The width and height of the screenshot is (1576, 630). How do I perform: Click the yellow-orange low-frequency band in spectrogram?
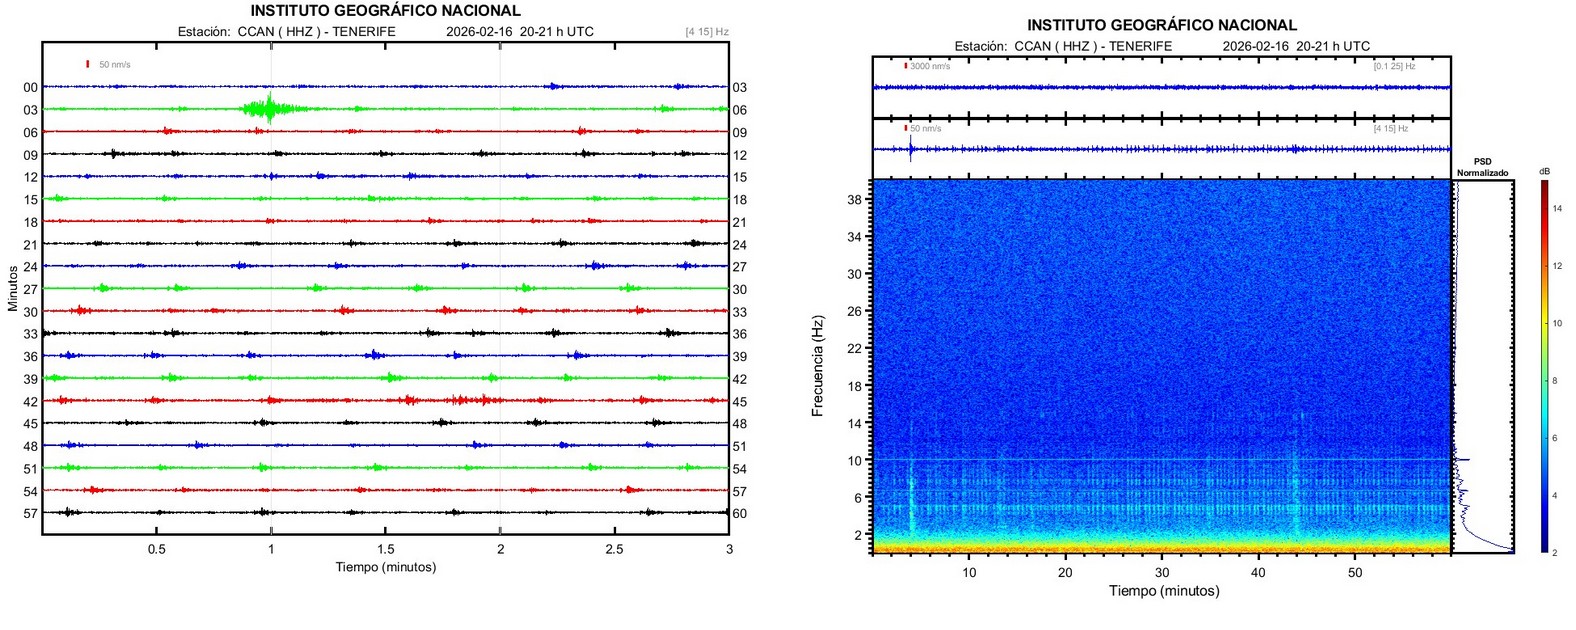tap(1160, 547)
